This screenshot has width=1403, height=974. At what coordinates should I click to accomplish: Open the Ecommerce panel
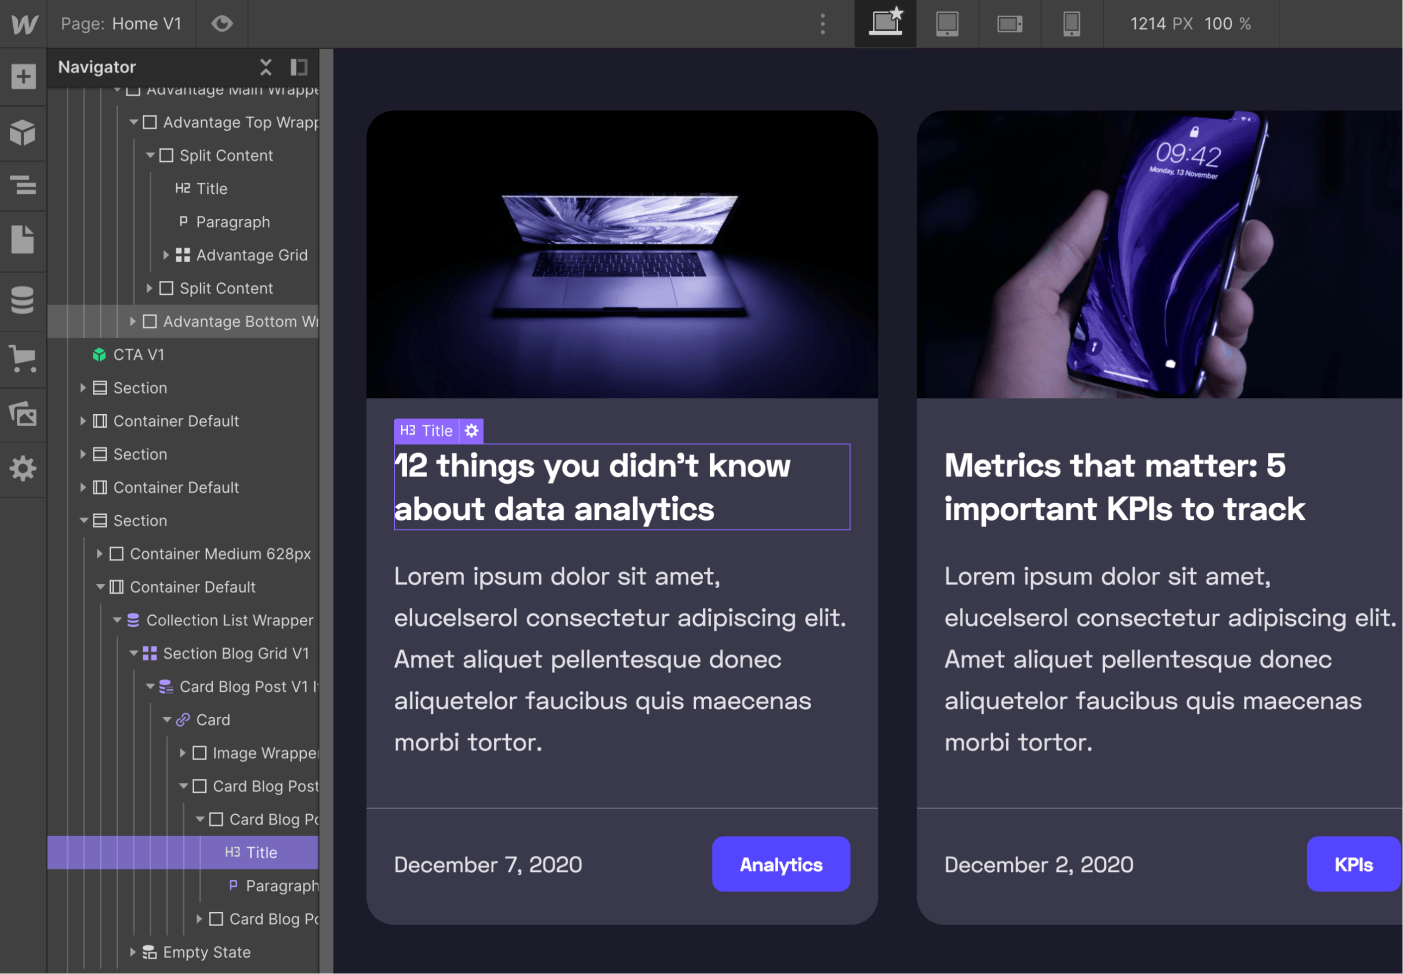pos(23,360)
